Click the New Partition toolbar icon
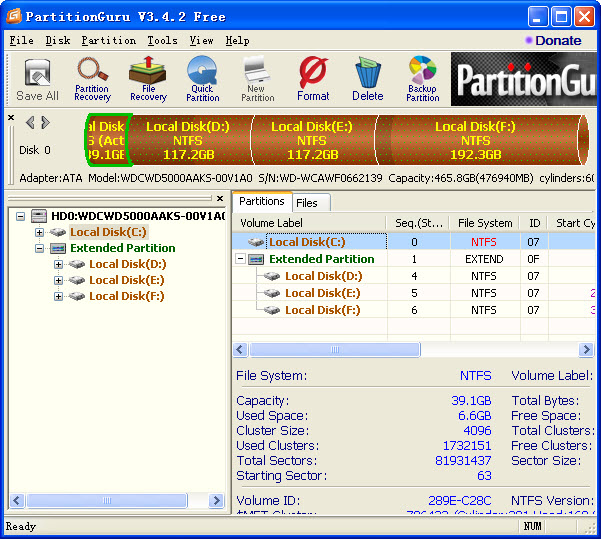Viewport: 601px width, 539px height. coord(257,79)
